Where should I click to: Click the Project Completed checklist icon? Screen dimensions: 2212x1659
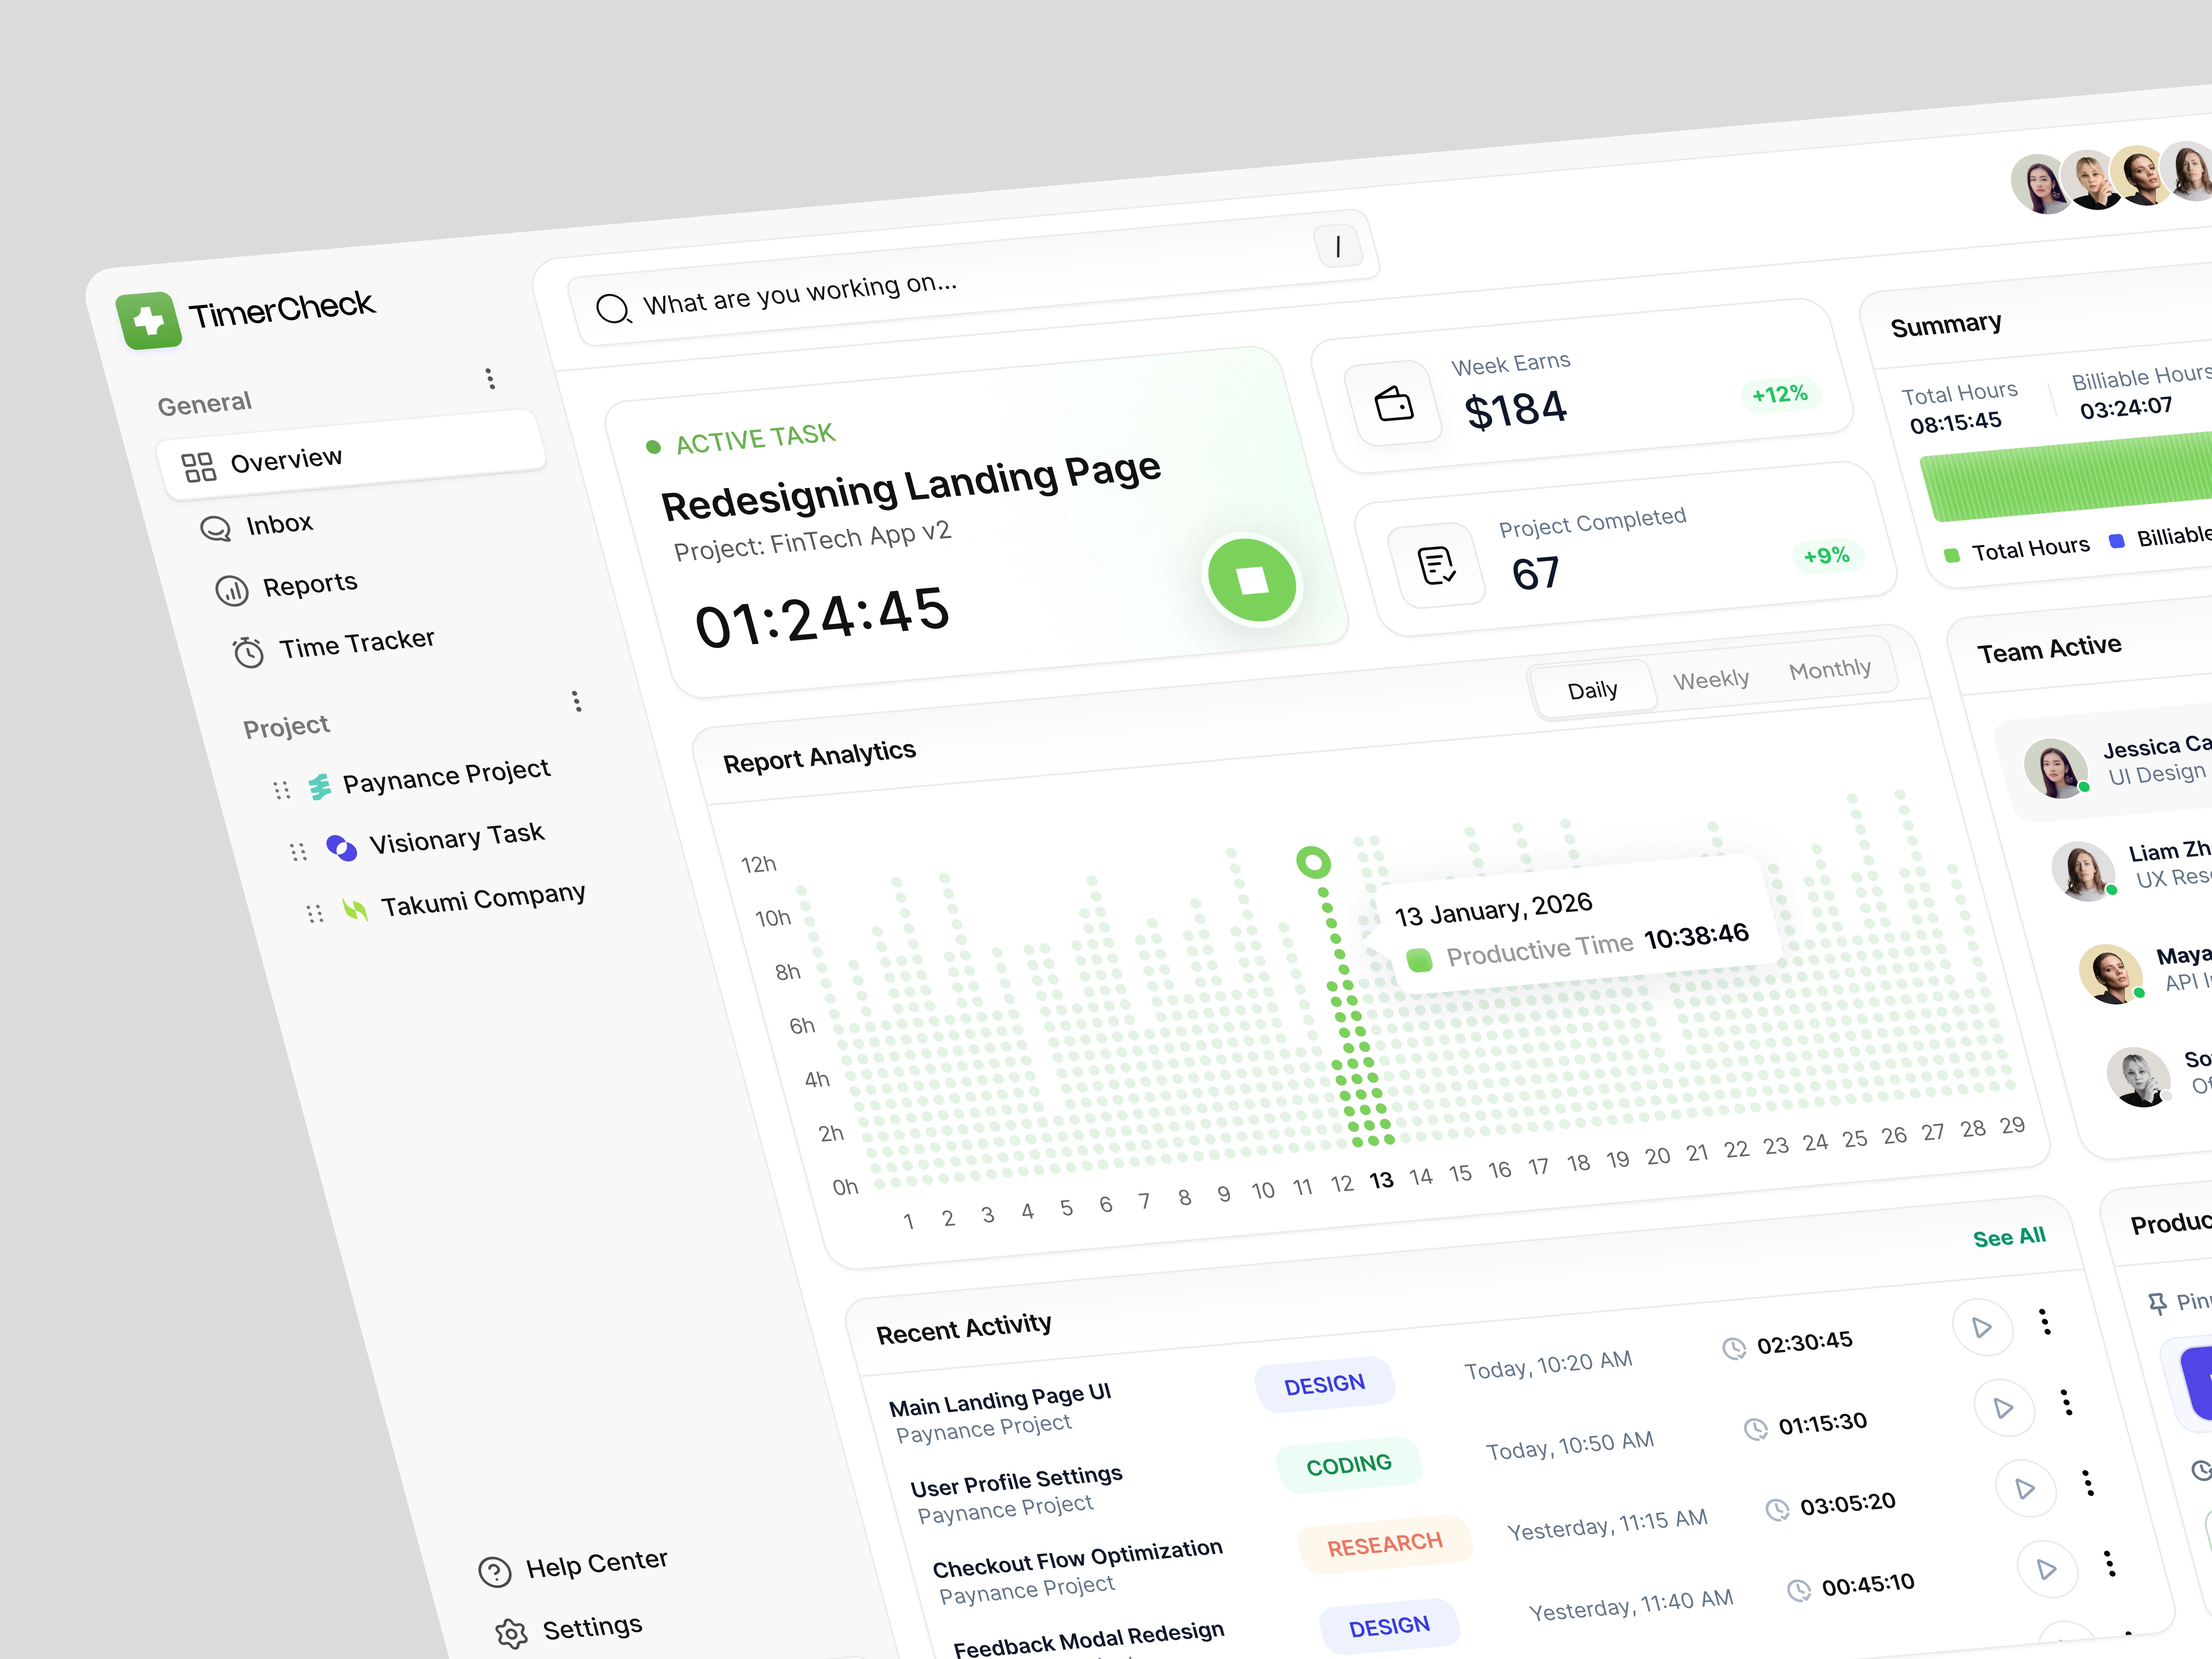coord(1437,565)
